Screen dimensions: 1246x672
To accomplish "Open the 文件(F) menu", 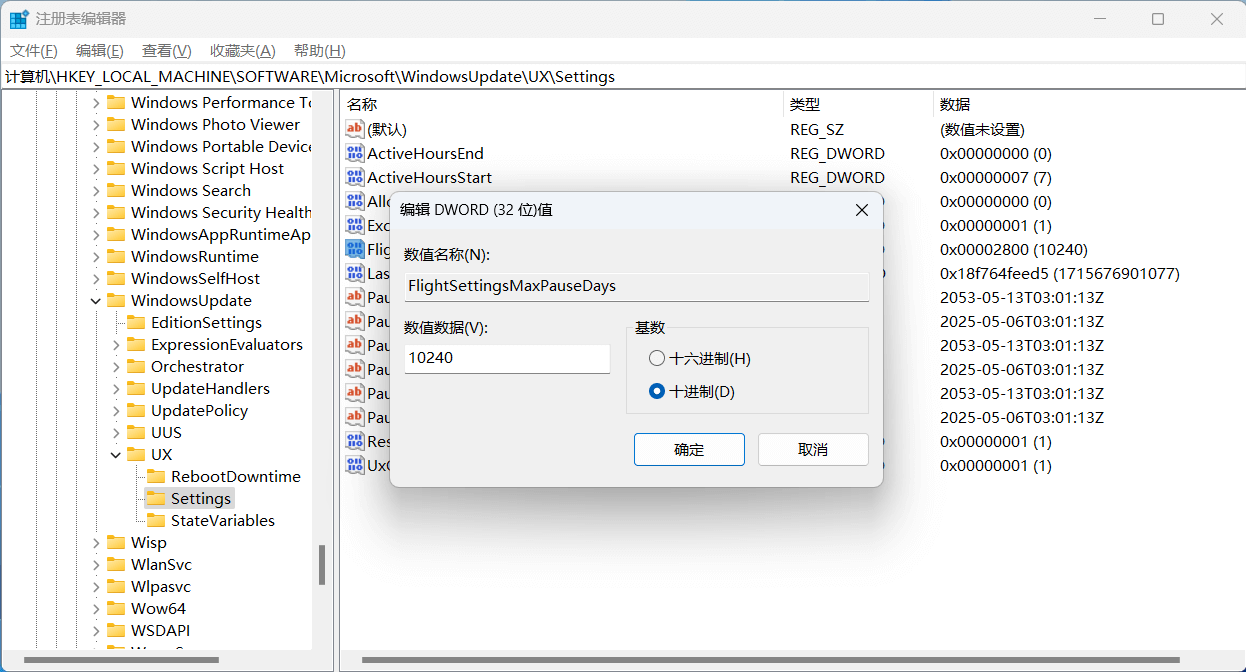I will coord(34,51).
